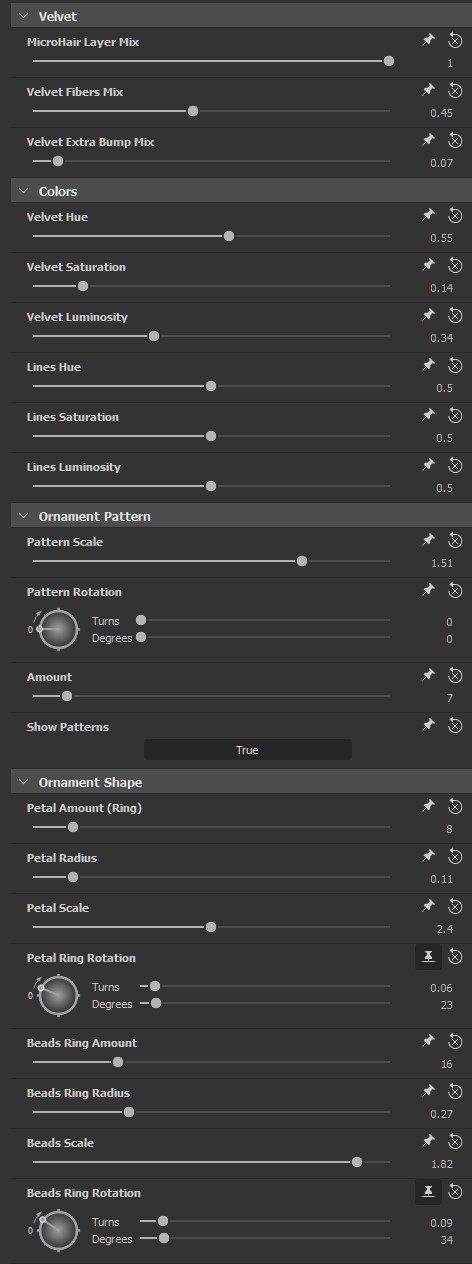Collapse the Colors section
The height and width of the screenshot is (1264, 472).
pos(23,191)
